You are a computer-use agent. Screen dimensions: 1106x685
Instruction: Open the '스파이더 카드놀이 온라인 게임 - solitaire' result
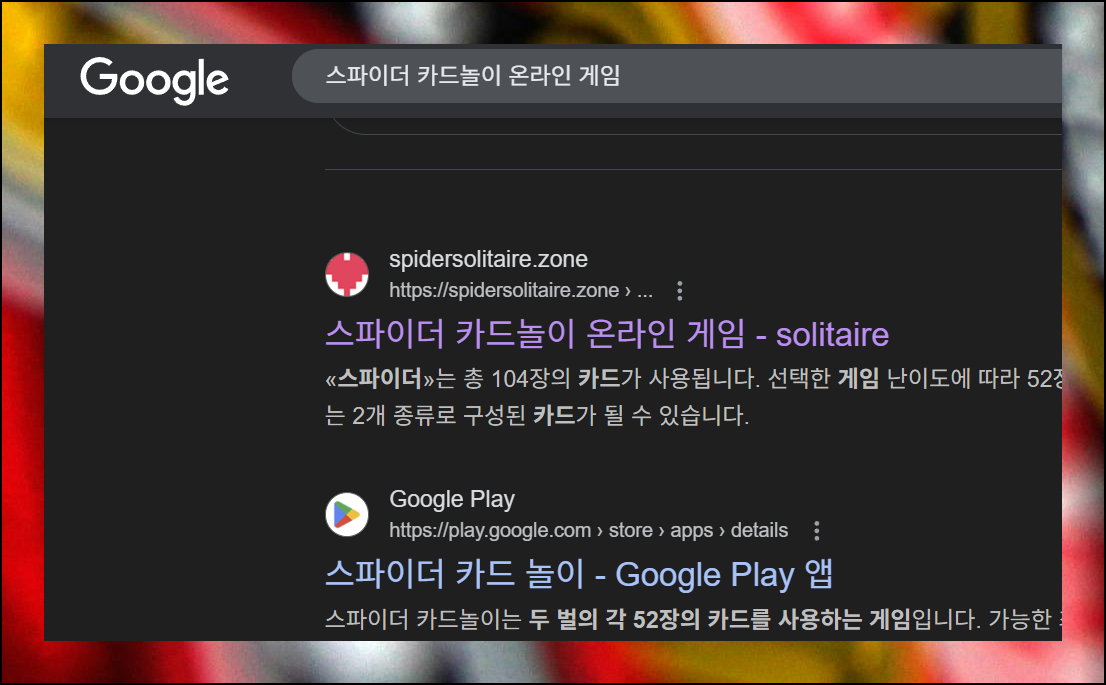pos(607,334)
